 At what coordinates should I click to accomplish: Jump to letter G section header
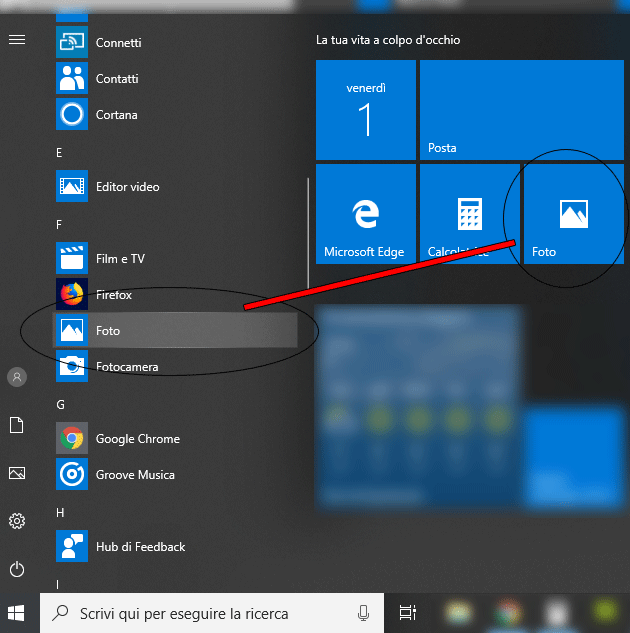tap(61, 404)
